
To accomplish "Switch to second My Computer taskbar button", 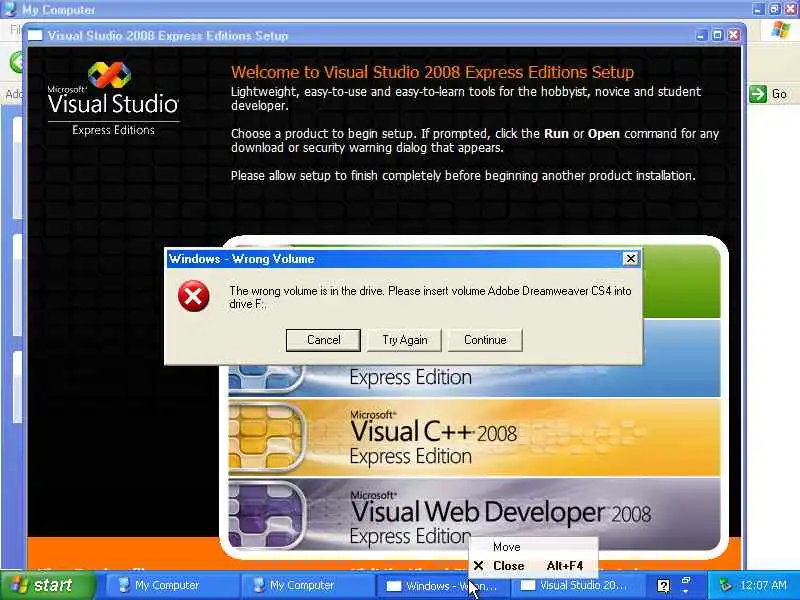I will [308, 586].
